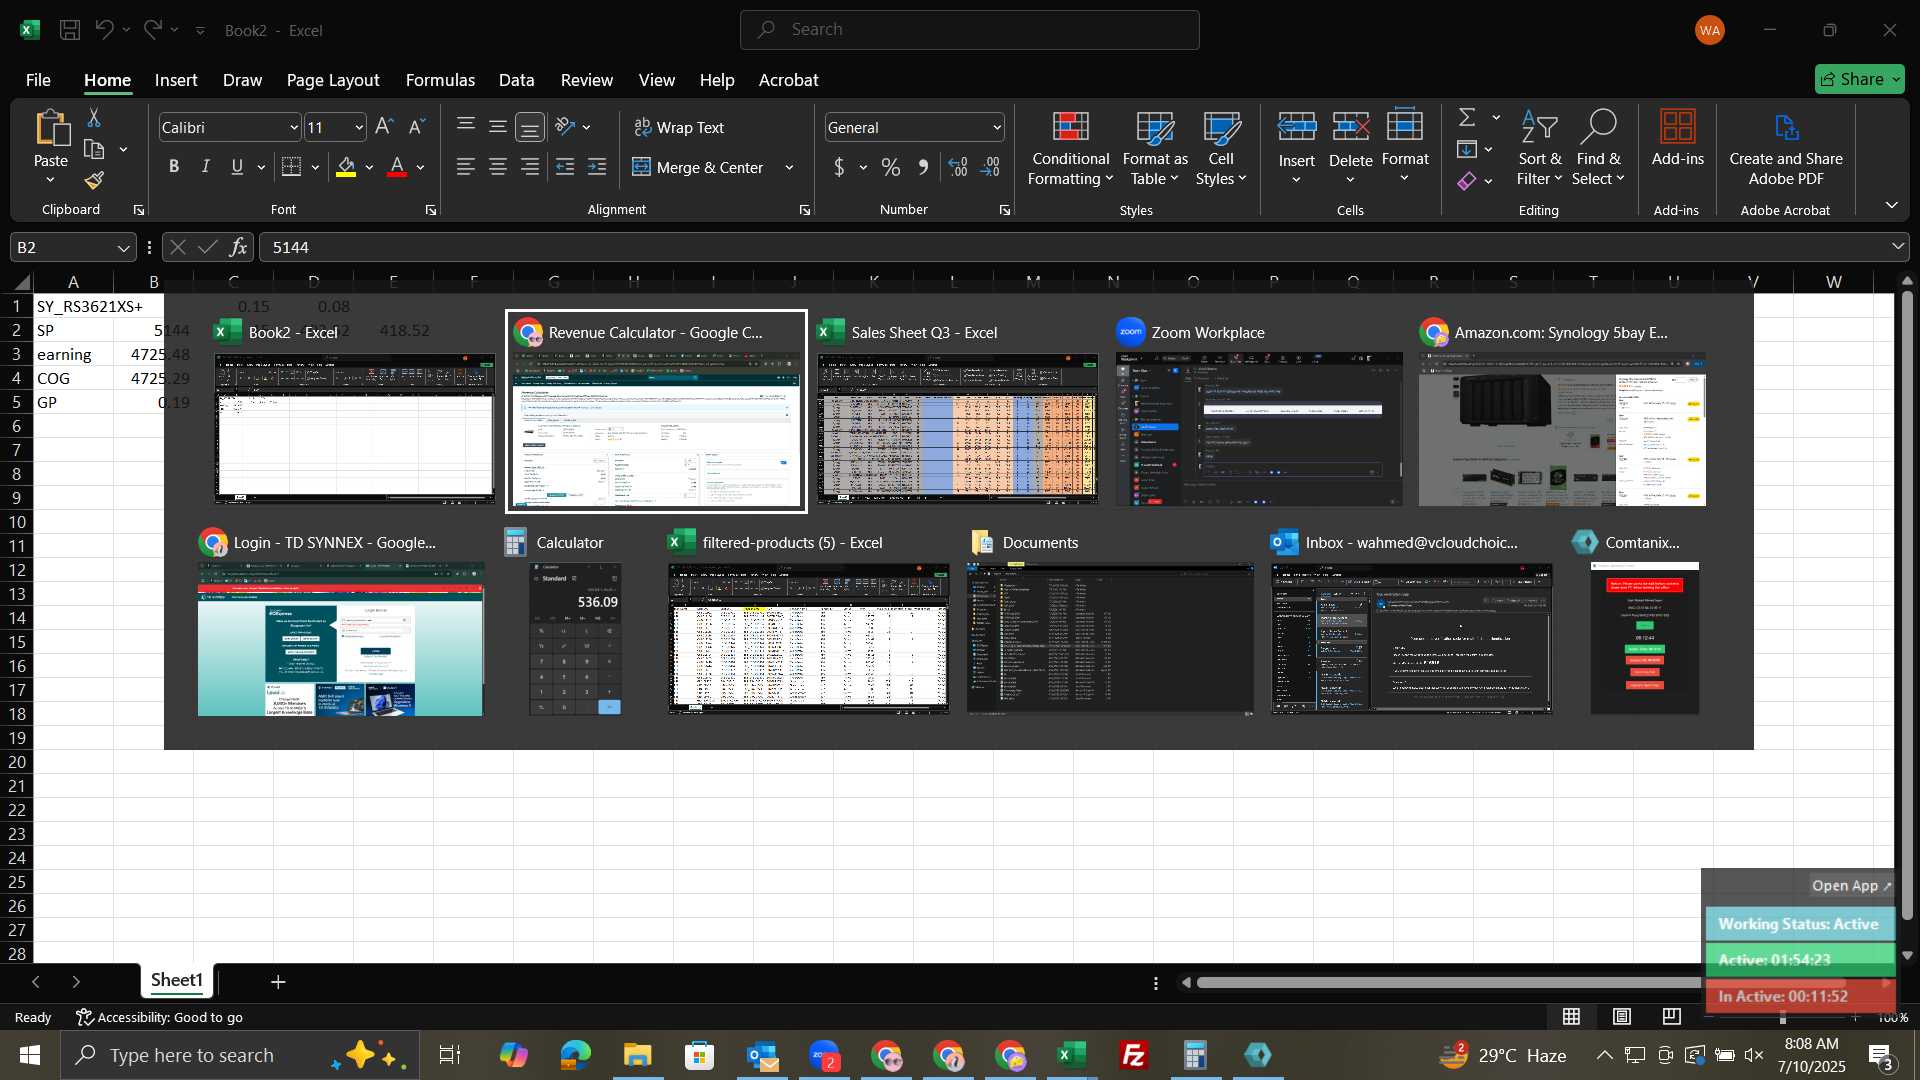Select the Calculator window thumbnail
This screenshot has height=1080, width=1920.
click(575, 622)
